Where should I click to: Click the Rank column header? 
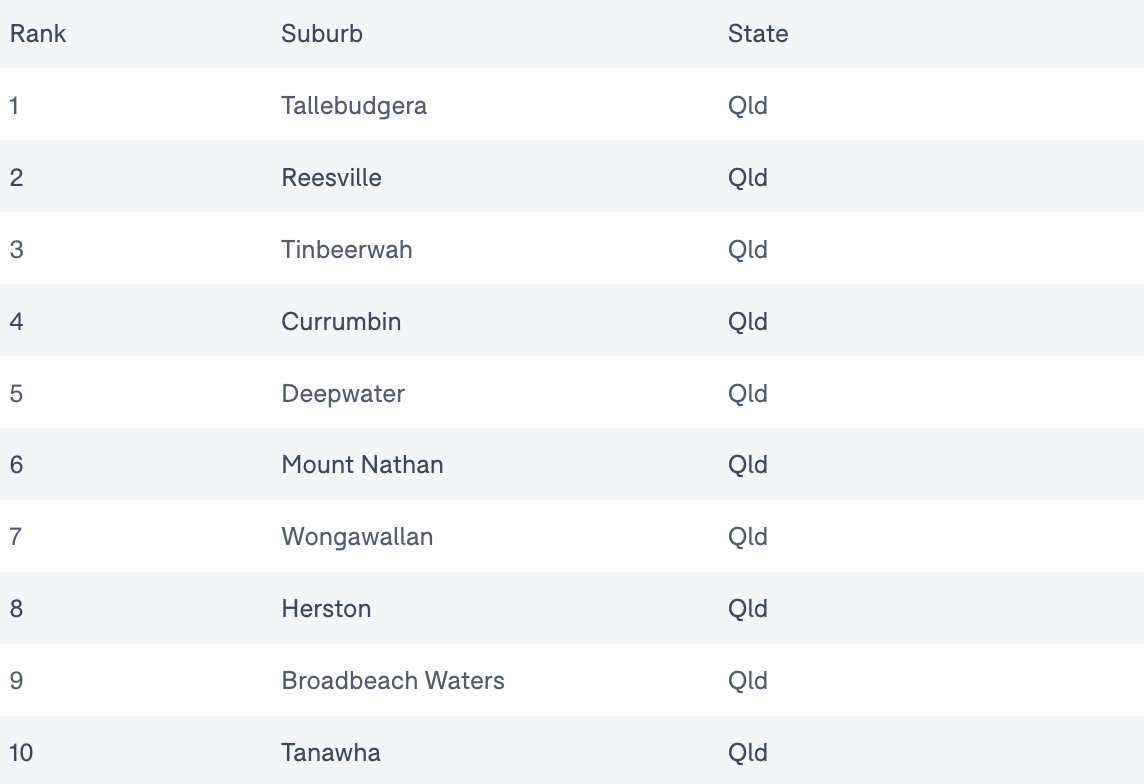(38, 34)
